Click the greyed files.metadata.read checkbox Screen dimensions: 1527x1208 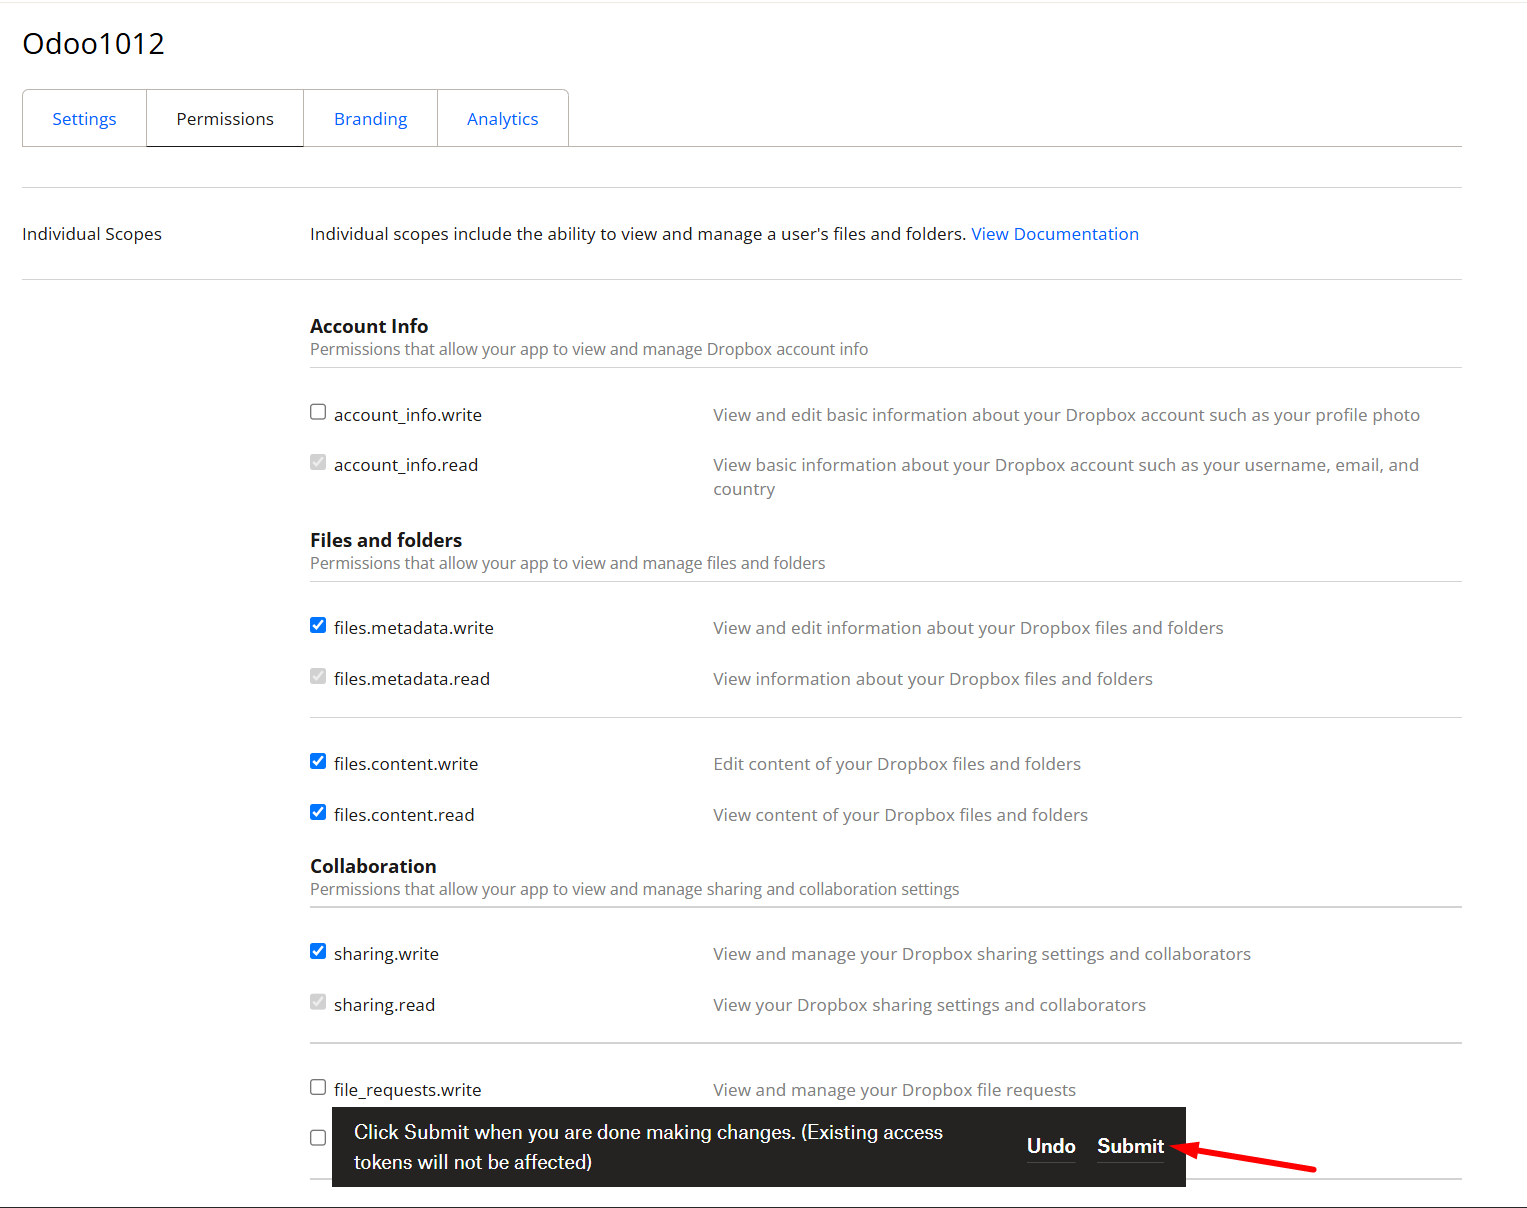(x=318, y=676)
